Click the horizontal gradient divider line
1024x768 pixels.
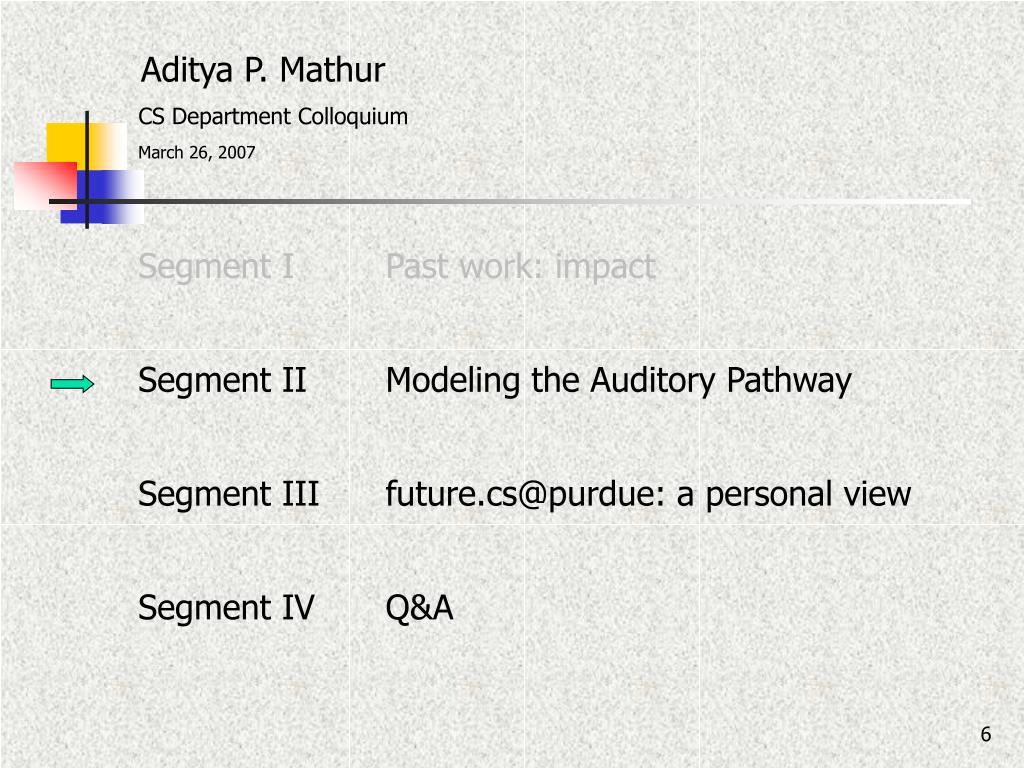tap(509, 202)
